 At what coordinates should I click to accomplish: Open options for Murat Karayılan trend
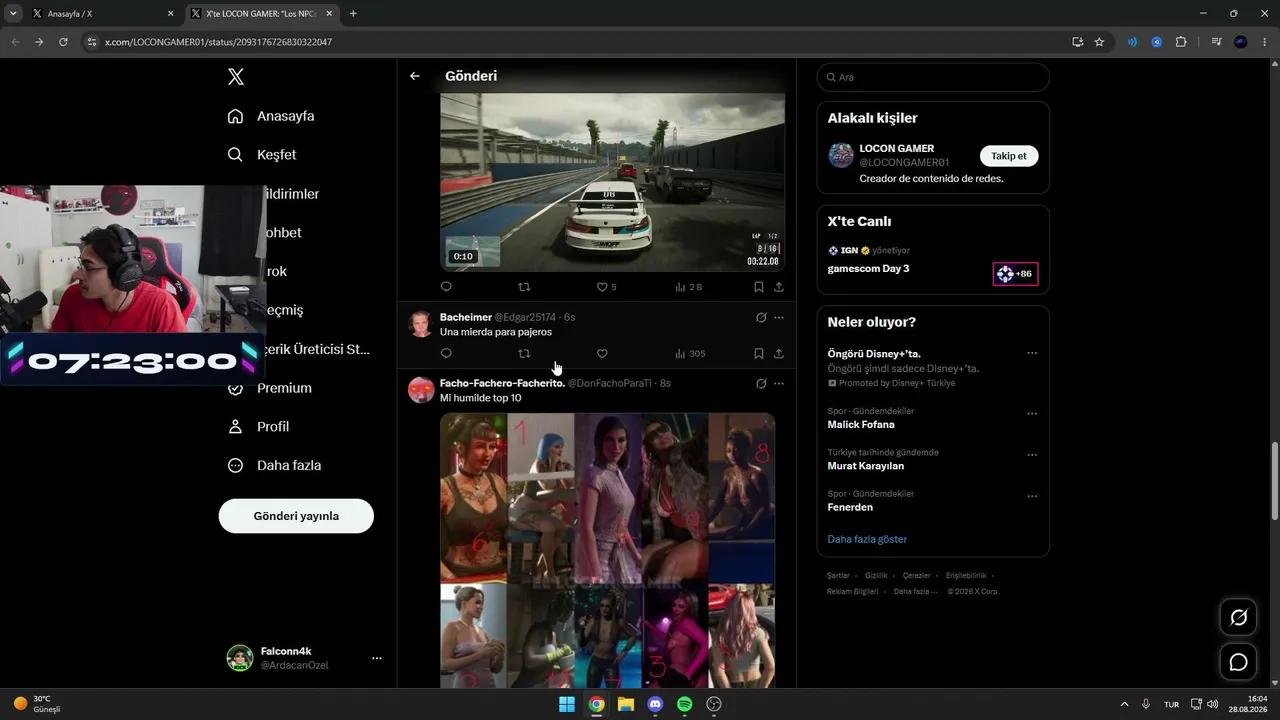(1032, 455)
